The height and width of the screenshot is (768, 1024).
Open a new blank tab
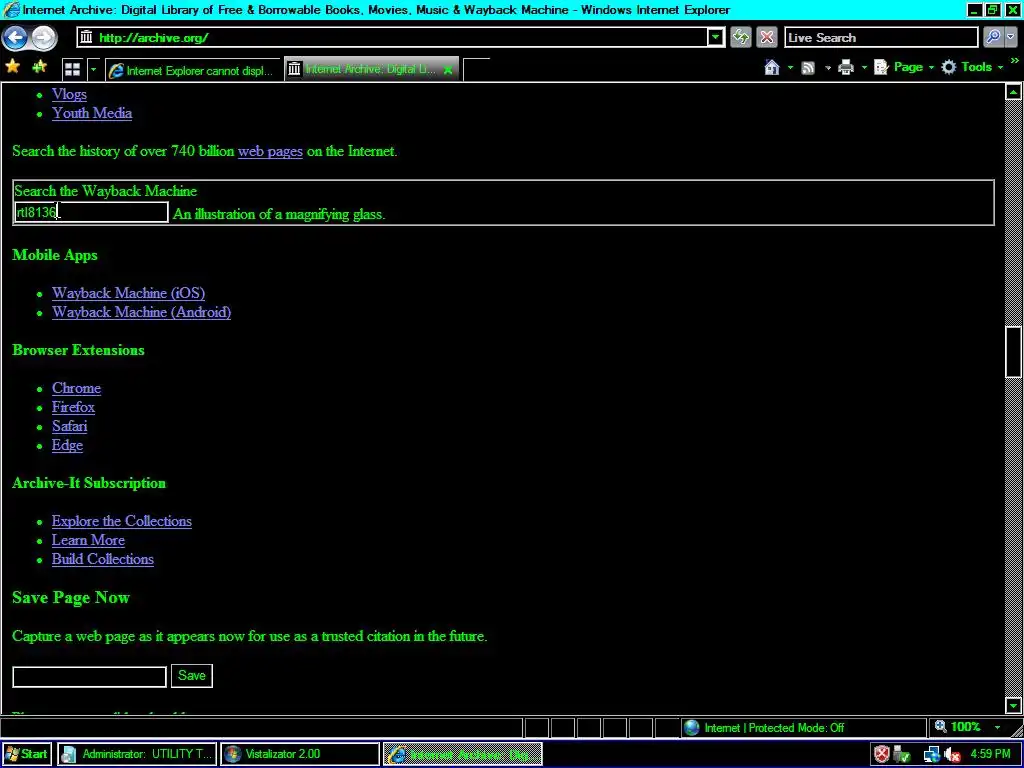point(476,69)
